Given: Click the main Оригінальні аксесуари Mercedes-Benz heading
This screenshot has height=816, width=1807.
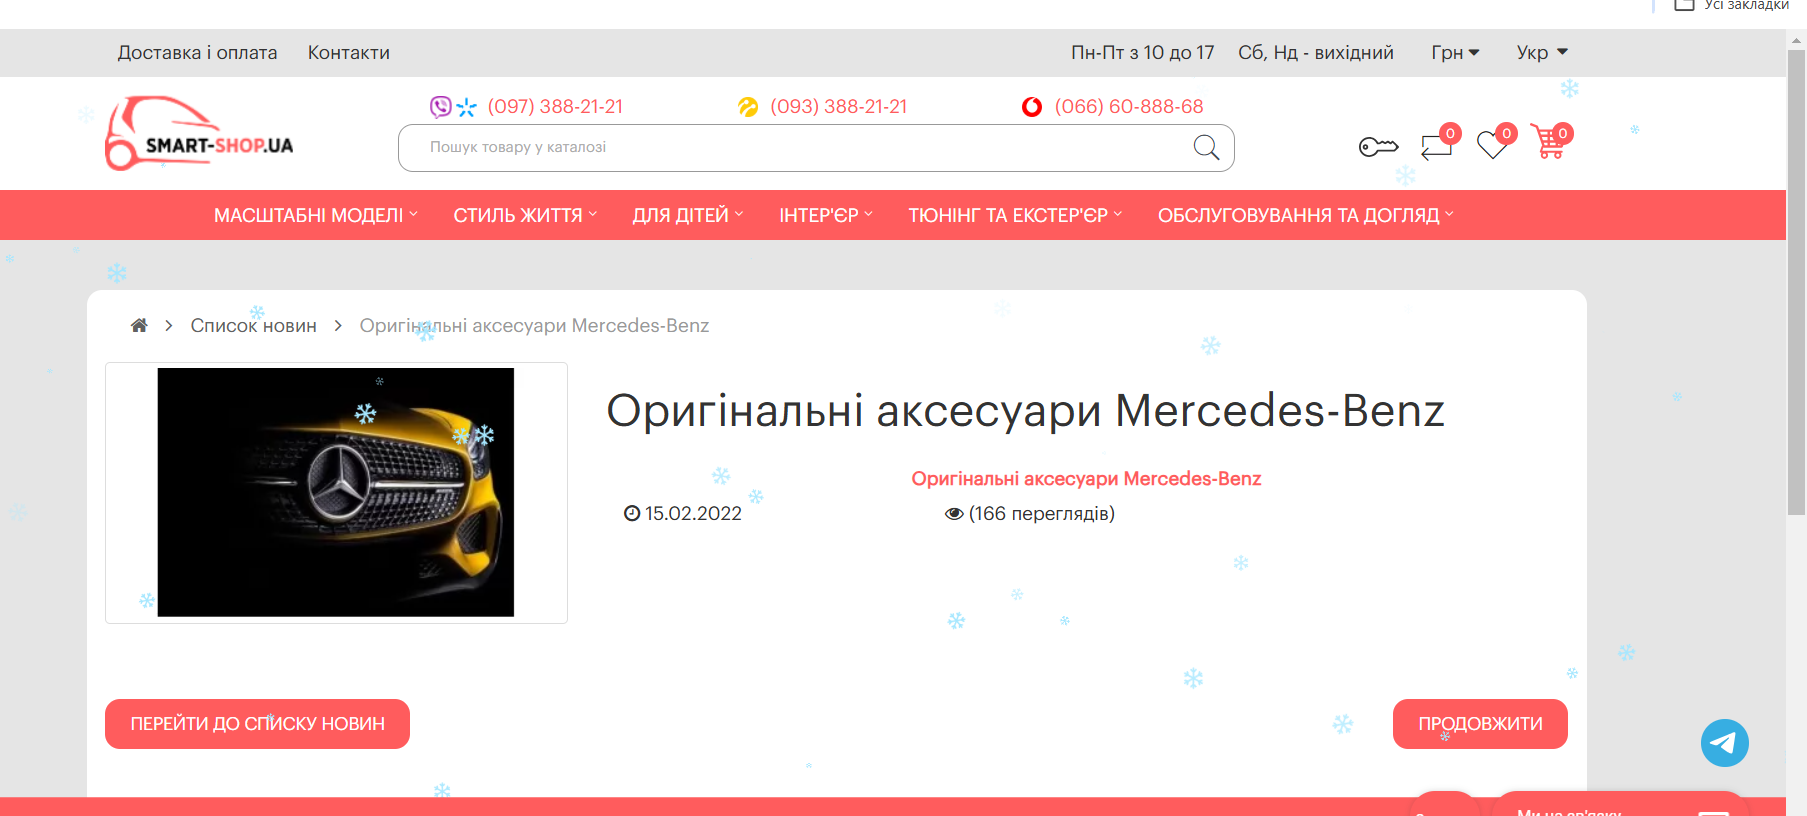Looking at the screenshot, I should (x=1026, y=411).
